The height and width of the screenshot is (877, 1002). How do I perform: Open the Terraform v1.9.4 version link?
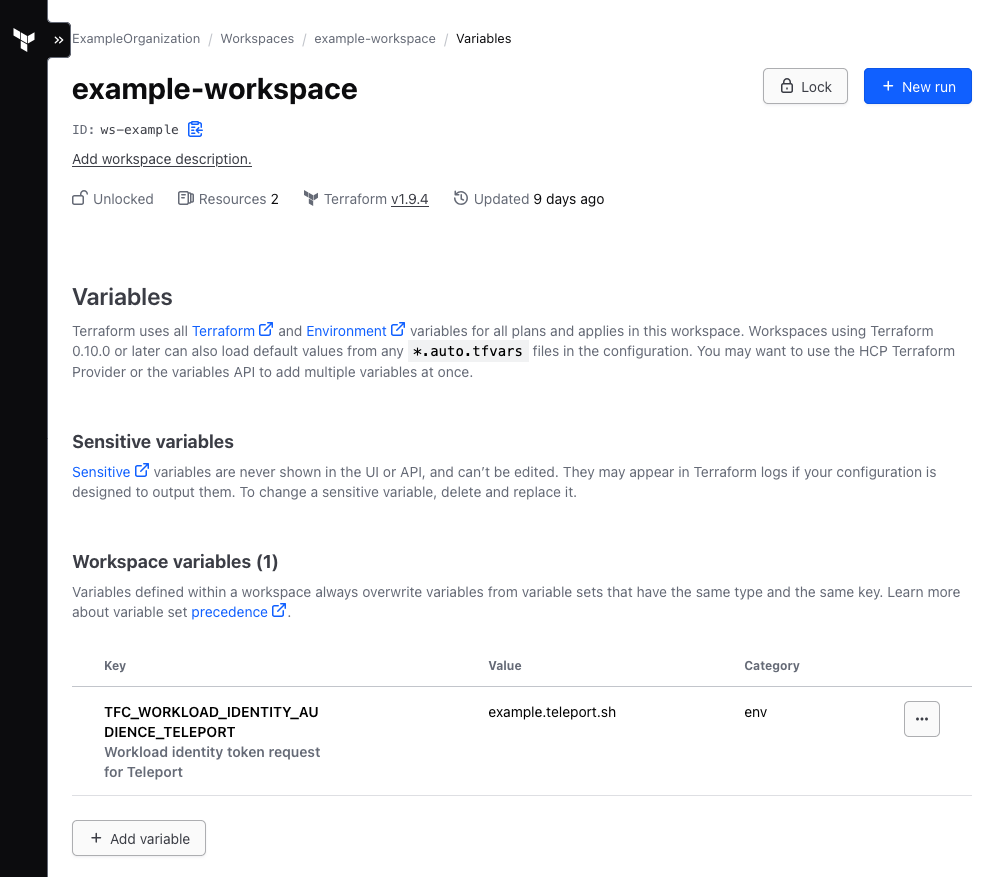tap(410, 198)
